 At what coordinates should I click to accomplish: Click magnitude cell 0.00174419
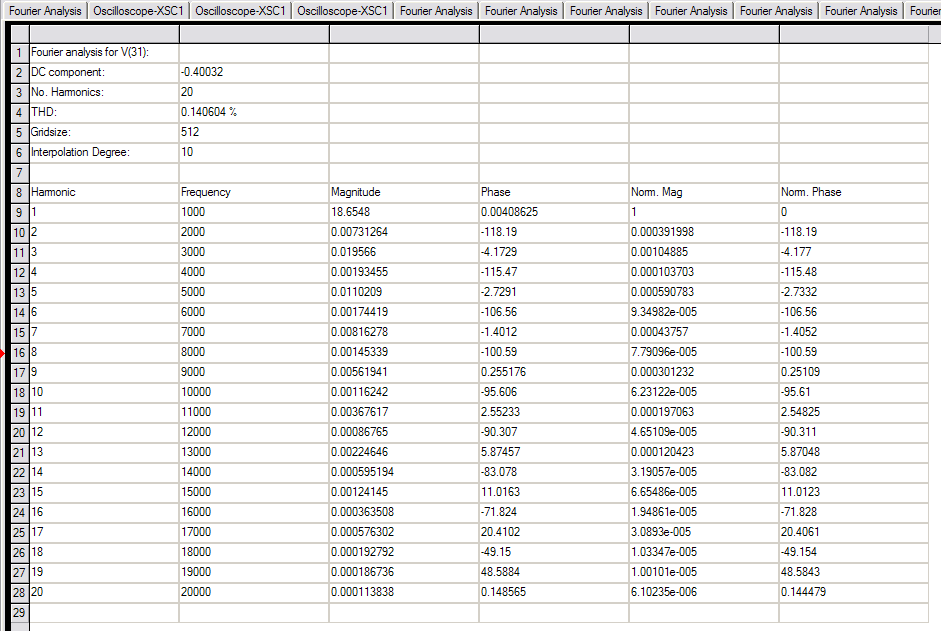[404, 312]
